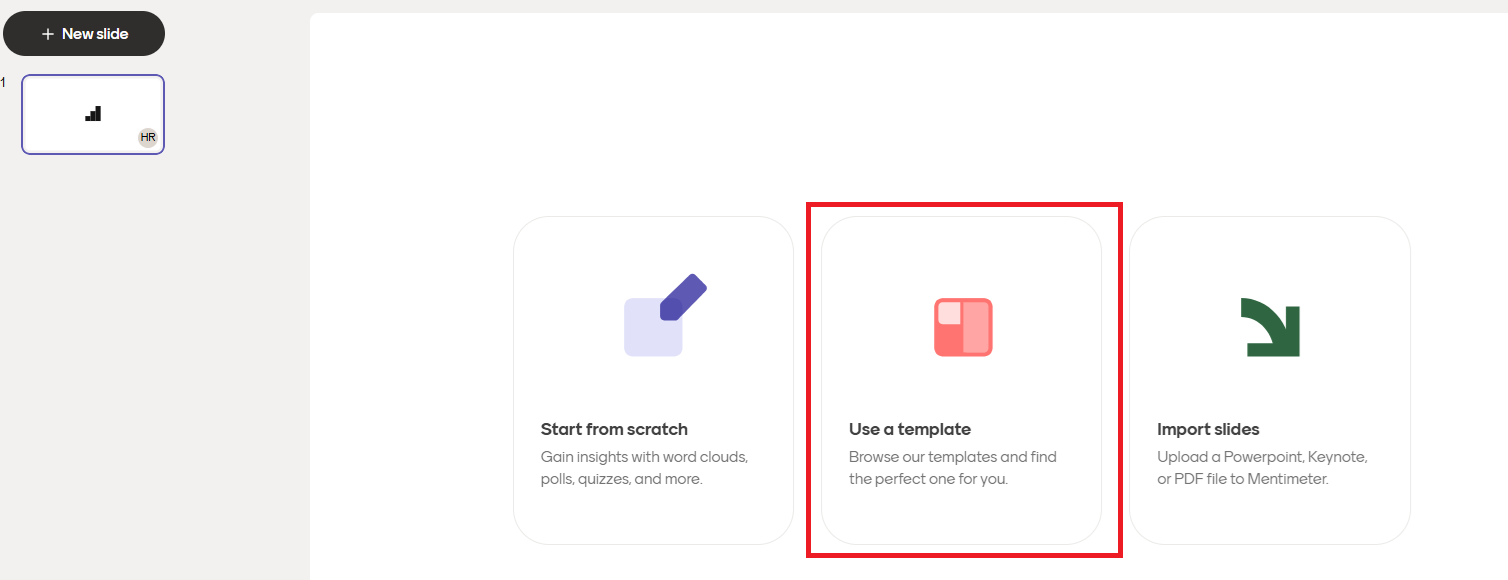Screen dimensions: 1508x580
Task: Click the plus icon in New slide
Action: pyautogui.click(x=47, y=34)
